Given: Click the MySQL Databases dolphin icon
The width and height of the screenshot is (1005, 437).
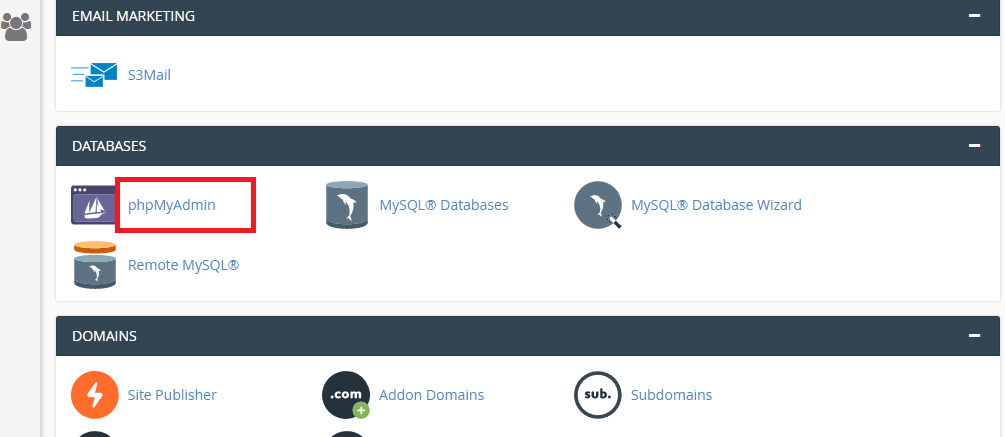Looking at the screenshot, I should [346, 205].
